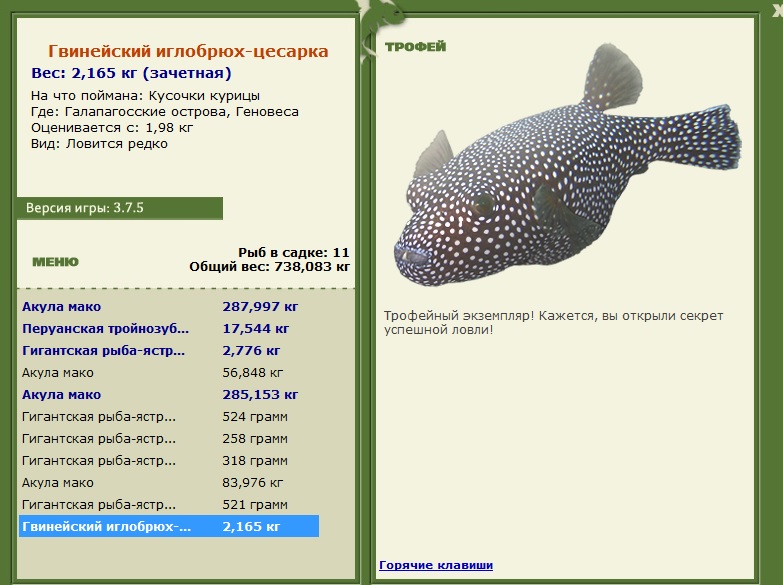Click the Вес: 2,165 кг (зачетная) line
783x585 pixels.
131,73
